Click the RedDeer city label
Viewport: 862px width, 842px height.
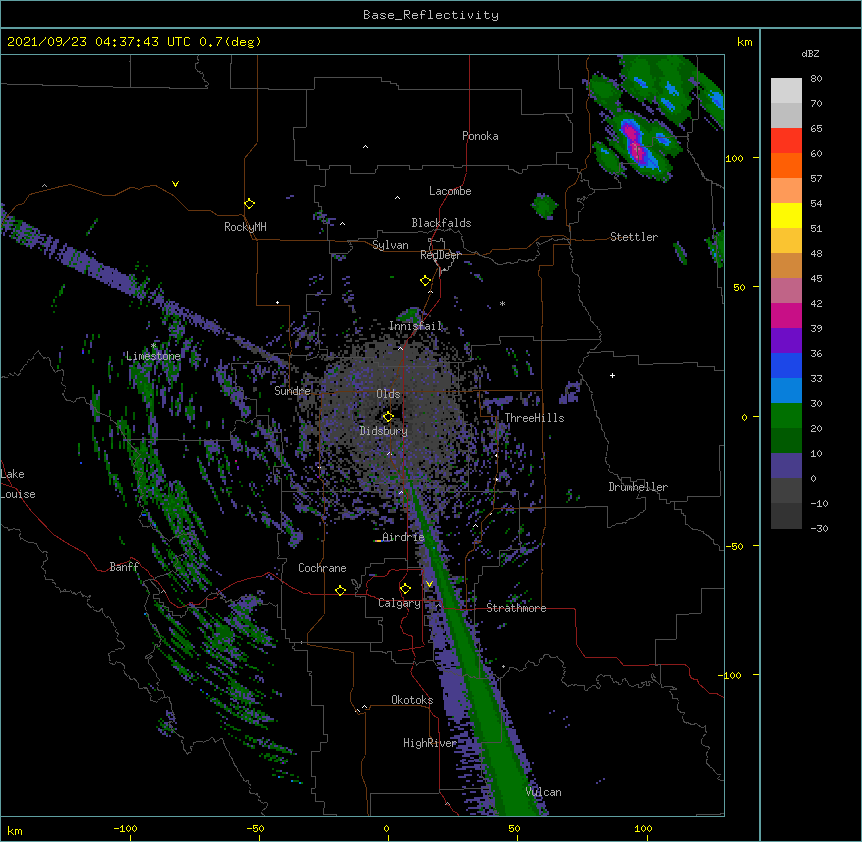440,255
